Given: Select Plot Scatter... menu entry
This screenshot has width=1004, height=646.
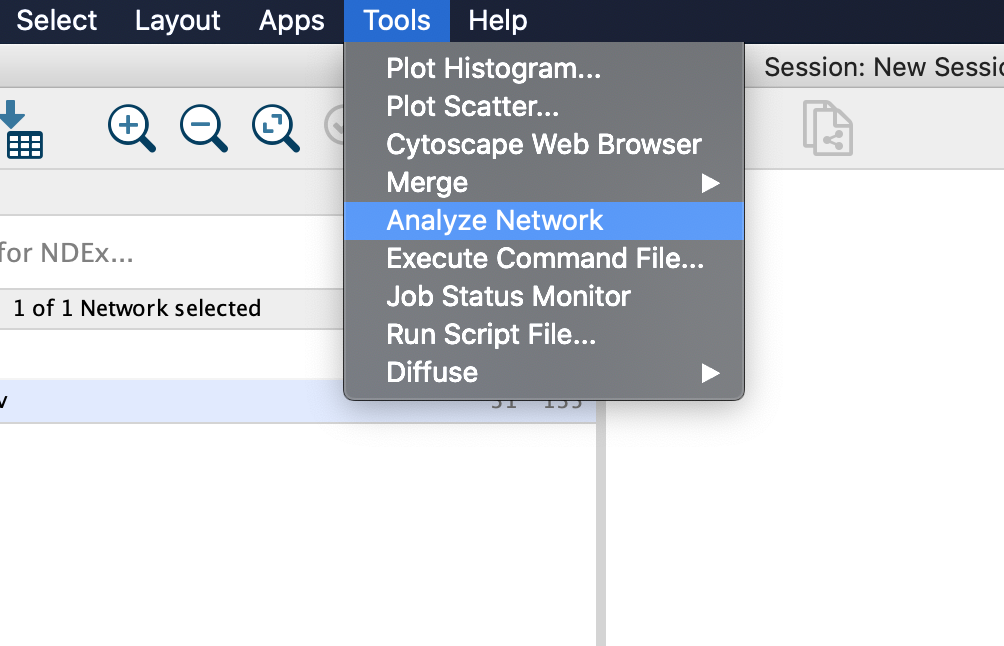Looking at the screenshot, I should click(472, 107).
